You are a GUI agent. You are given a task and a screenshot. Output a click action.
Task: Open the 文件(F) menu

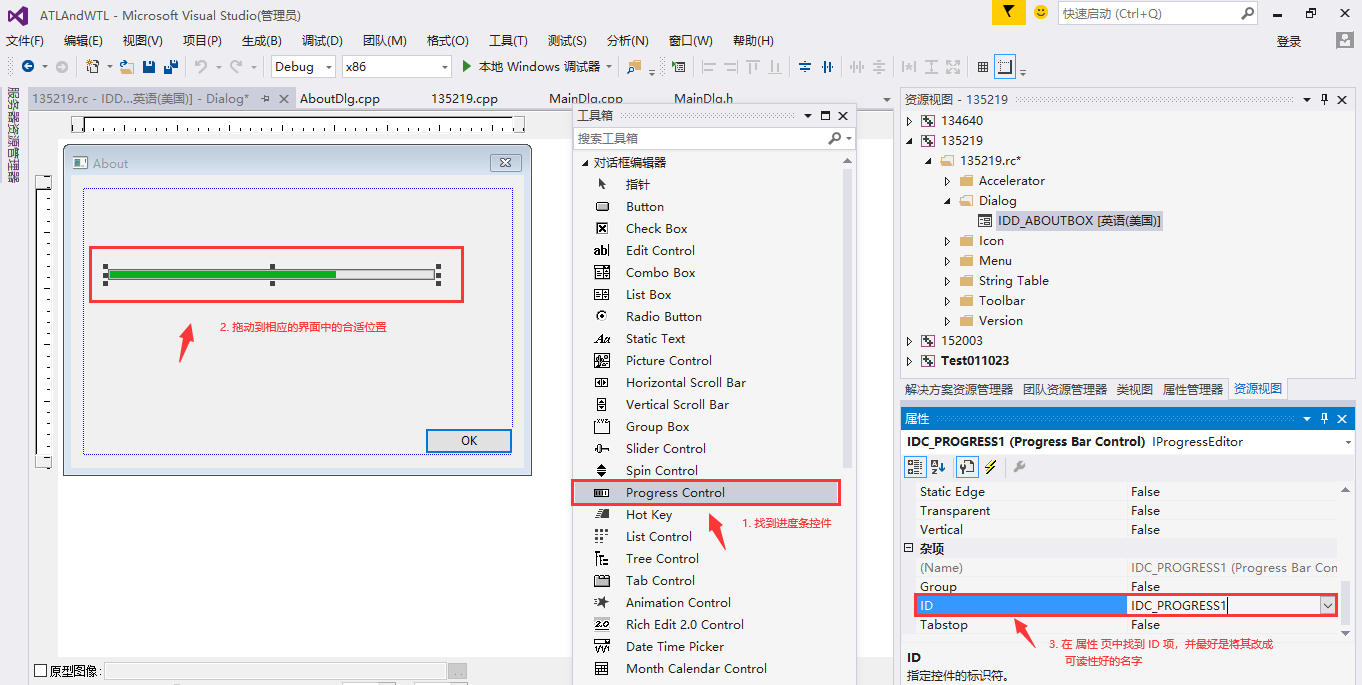click(x=25, y=41)
